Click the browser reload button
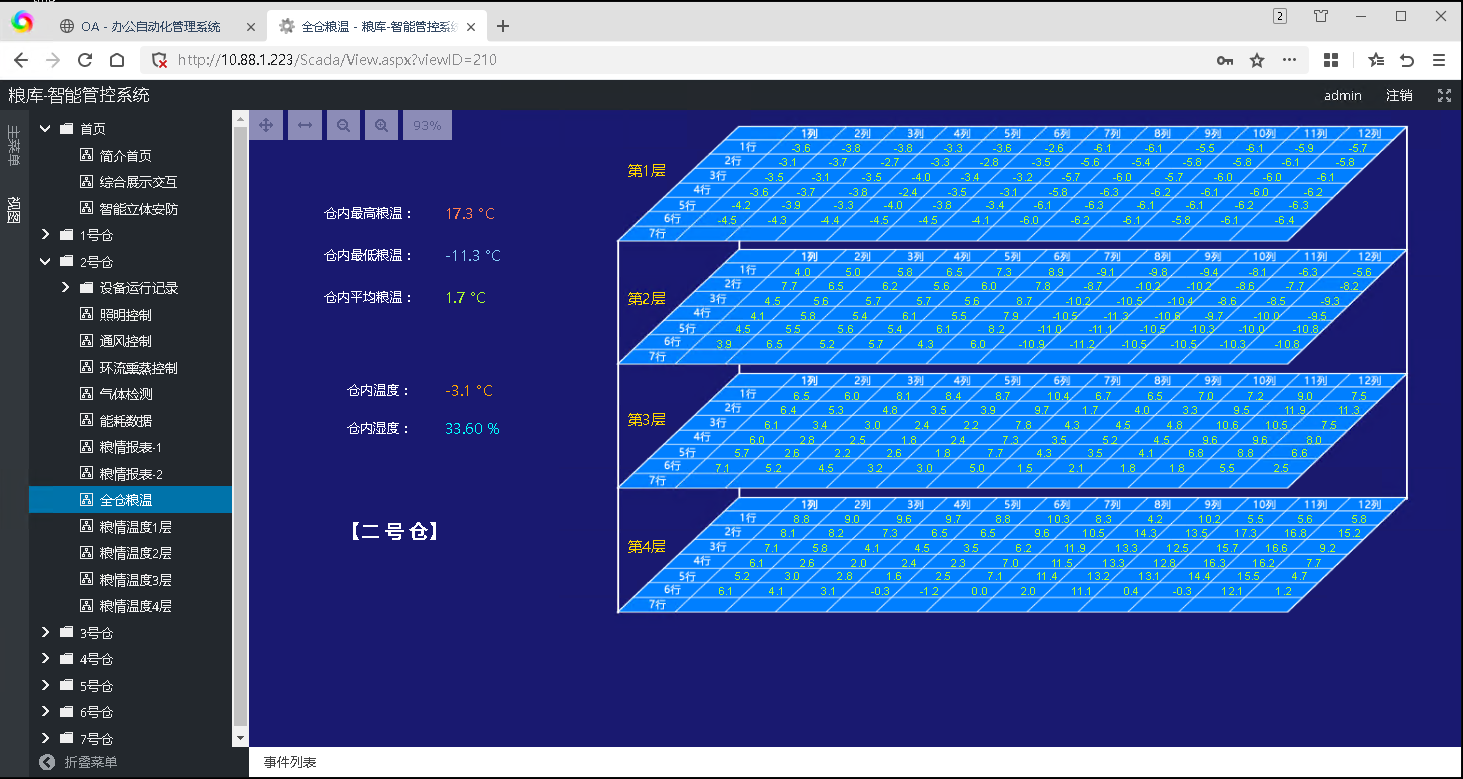Screen dimensions: 1463x779 (x=85, y=60)
